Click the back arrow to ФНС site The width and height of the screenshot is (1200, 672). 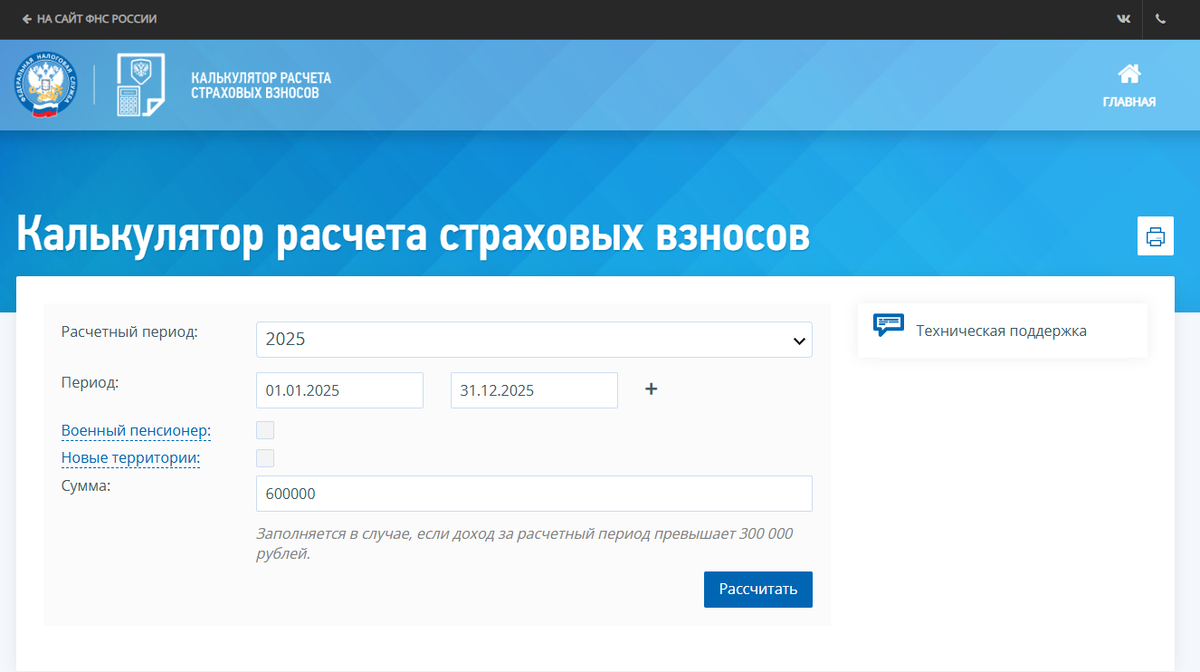click(x=27, y=19)
